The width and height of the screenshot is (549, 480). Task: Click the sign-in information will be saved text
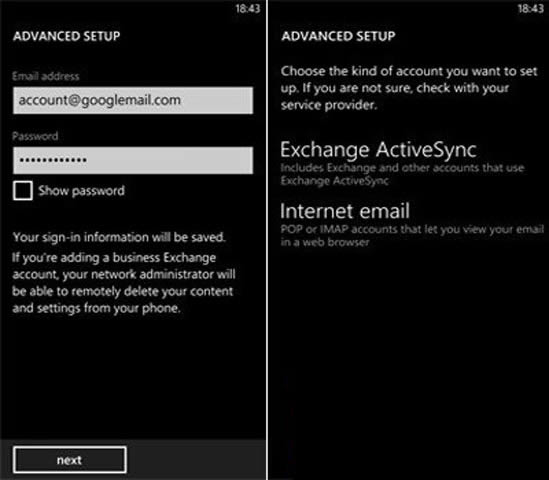(x=119, y=237)
